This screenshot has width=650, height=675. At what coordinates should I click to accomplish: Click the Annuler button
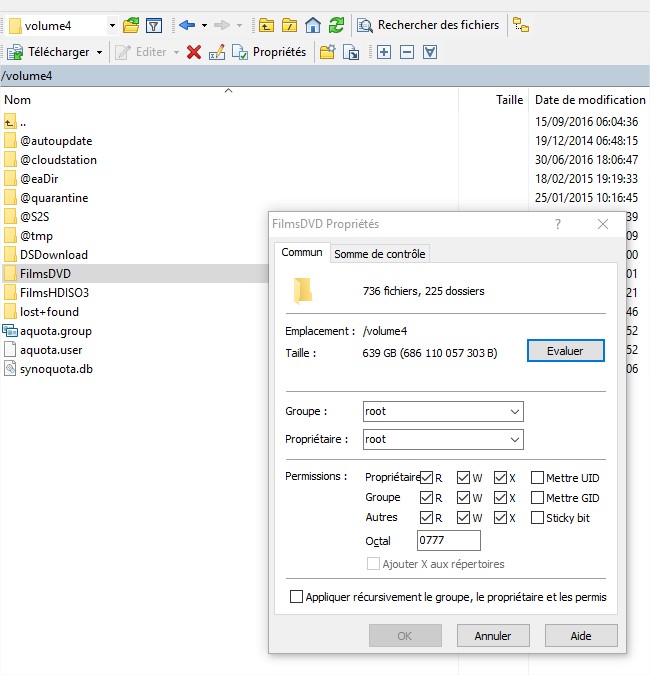[x=492, y=635]
